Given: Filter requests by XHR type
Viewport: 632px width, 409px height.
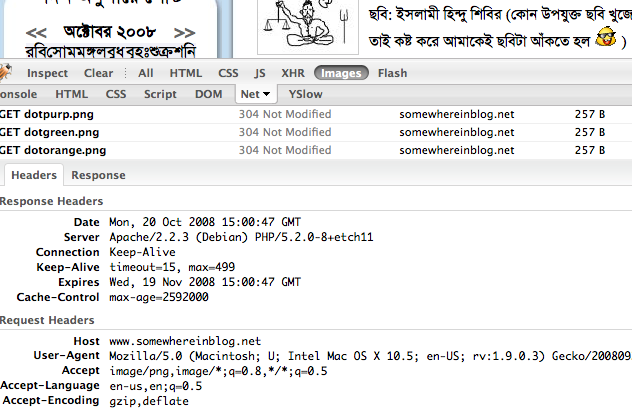Looking at the screenshot, I should (293, 73).
